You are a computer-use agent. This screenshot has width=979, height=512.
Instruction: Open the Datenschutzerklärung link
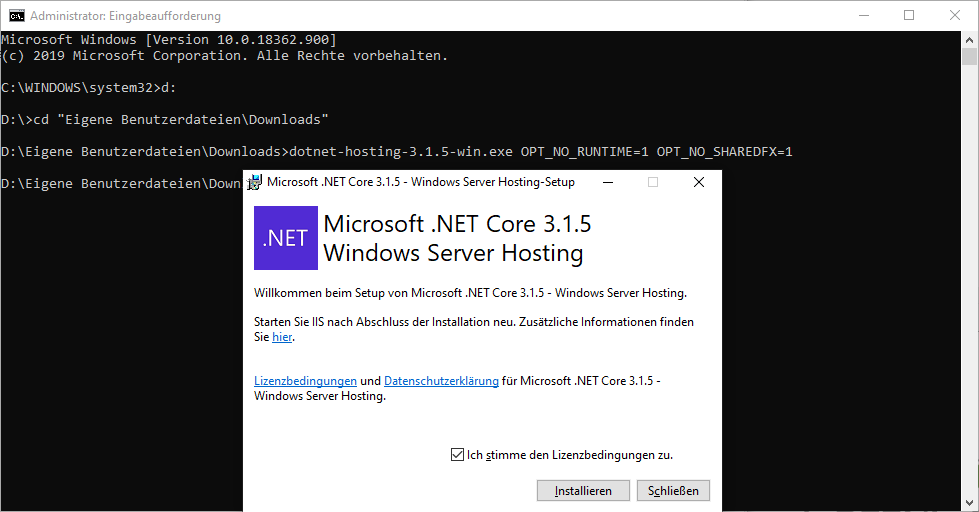[x=441, y=381]
